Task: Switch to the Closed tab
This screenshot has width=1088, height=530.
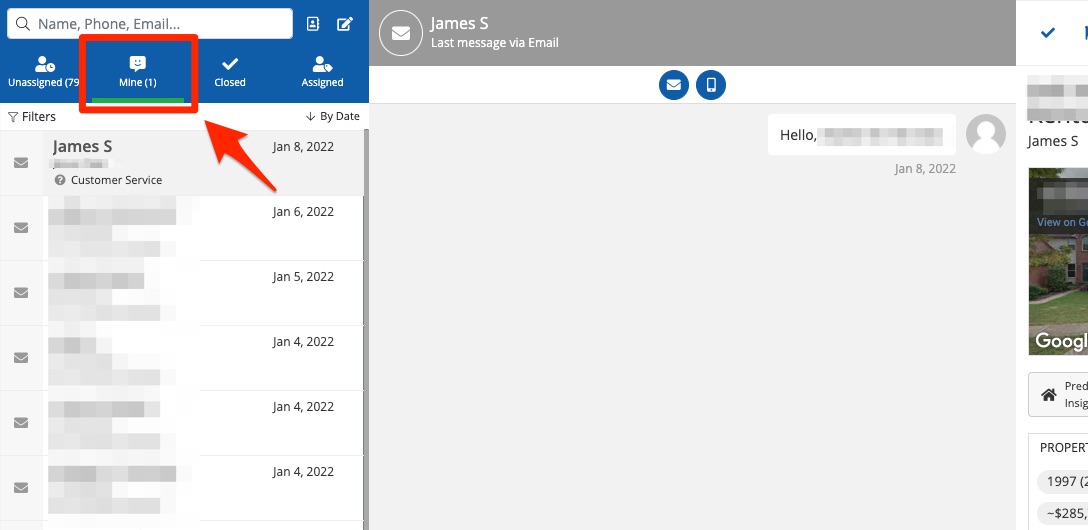Action: tap(230, 72)
